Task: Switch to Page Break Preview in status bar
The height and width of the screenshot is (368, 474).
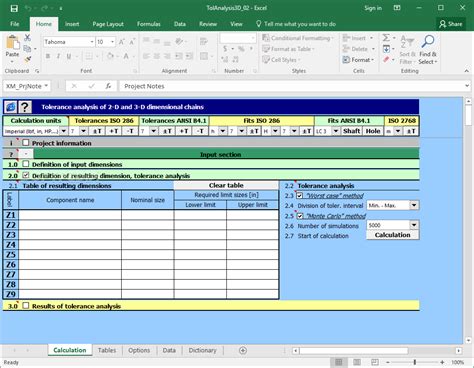Action: [375, 362]
